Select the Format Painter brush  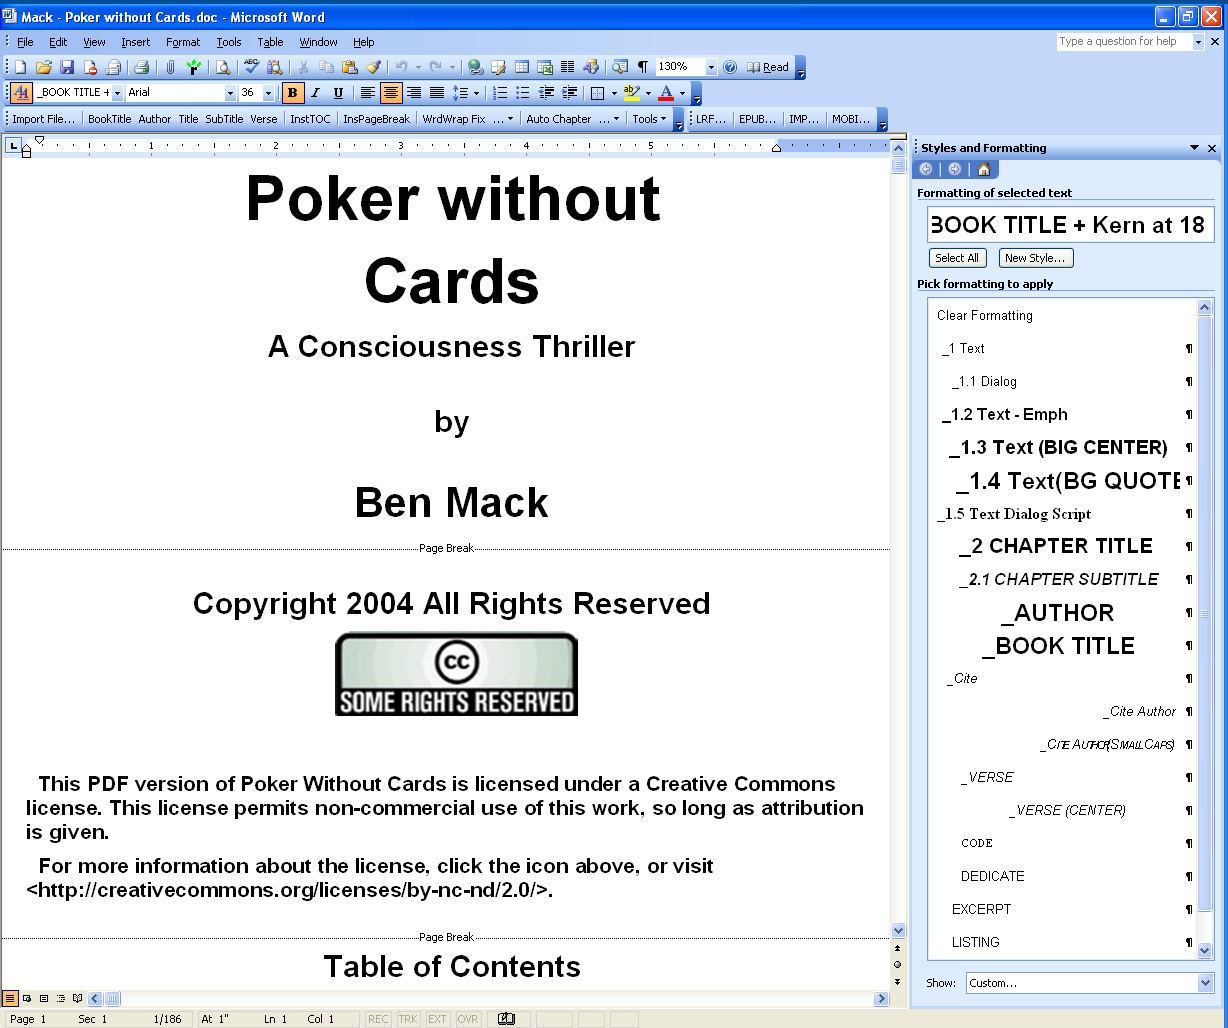(372, 67)
